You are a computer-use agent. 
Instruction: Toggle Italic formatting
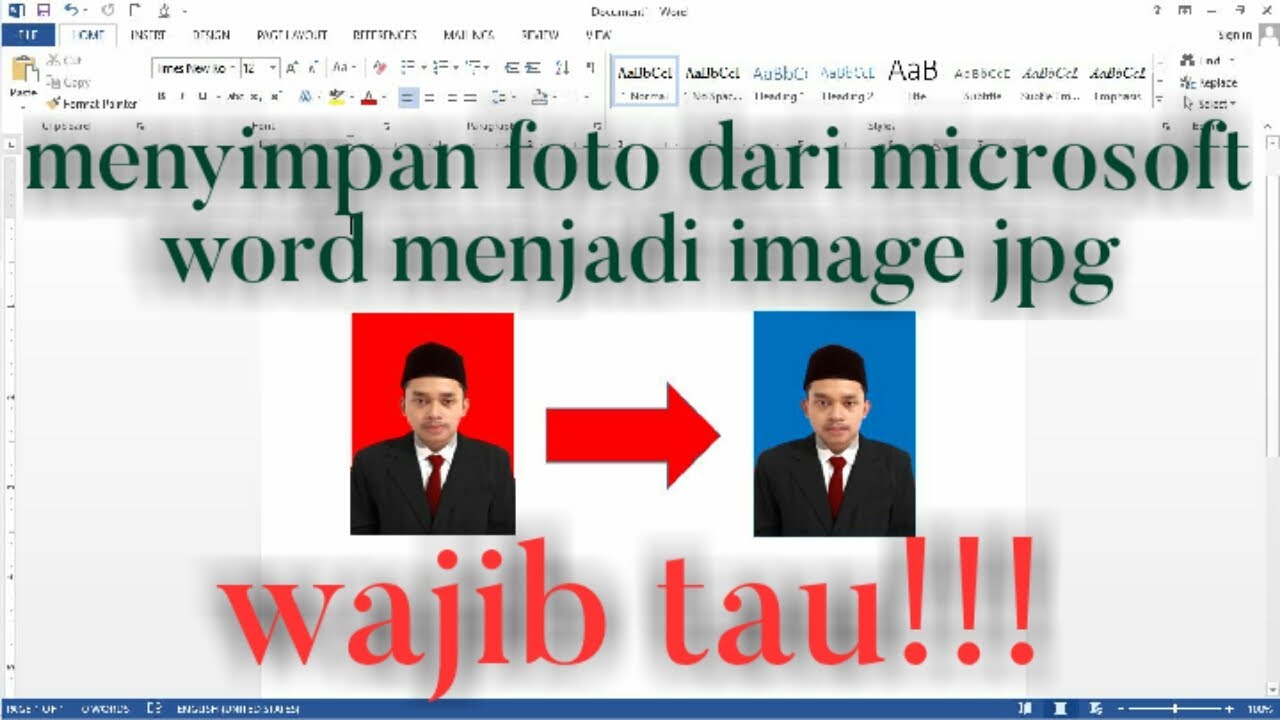(182, 97)
